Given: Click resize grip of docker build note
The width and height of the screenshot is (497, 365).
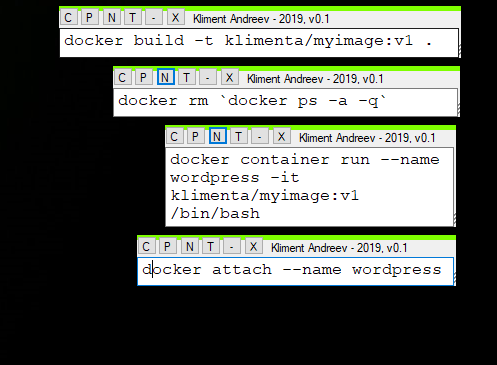Looking at the screenshot, I should click(460, 51).
